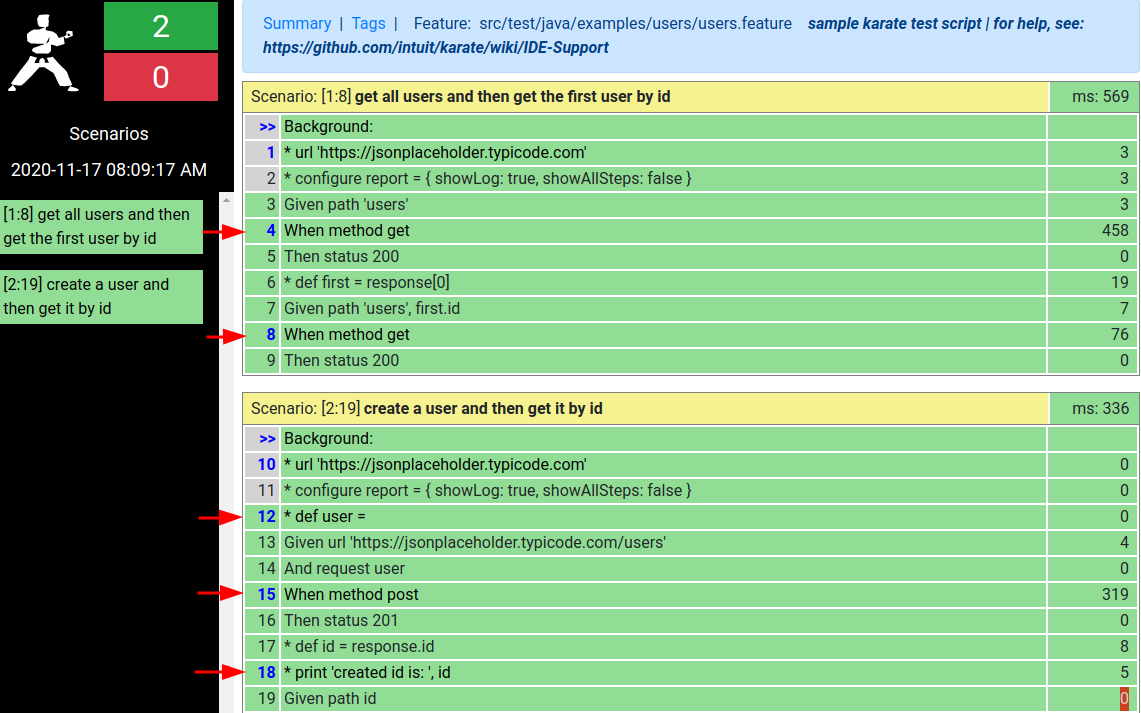Open the Summary link

point(297,23)
